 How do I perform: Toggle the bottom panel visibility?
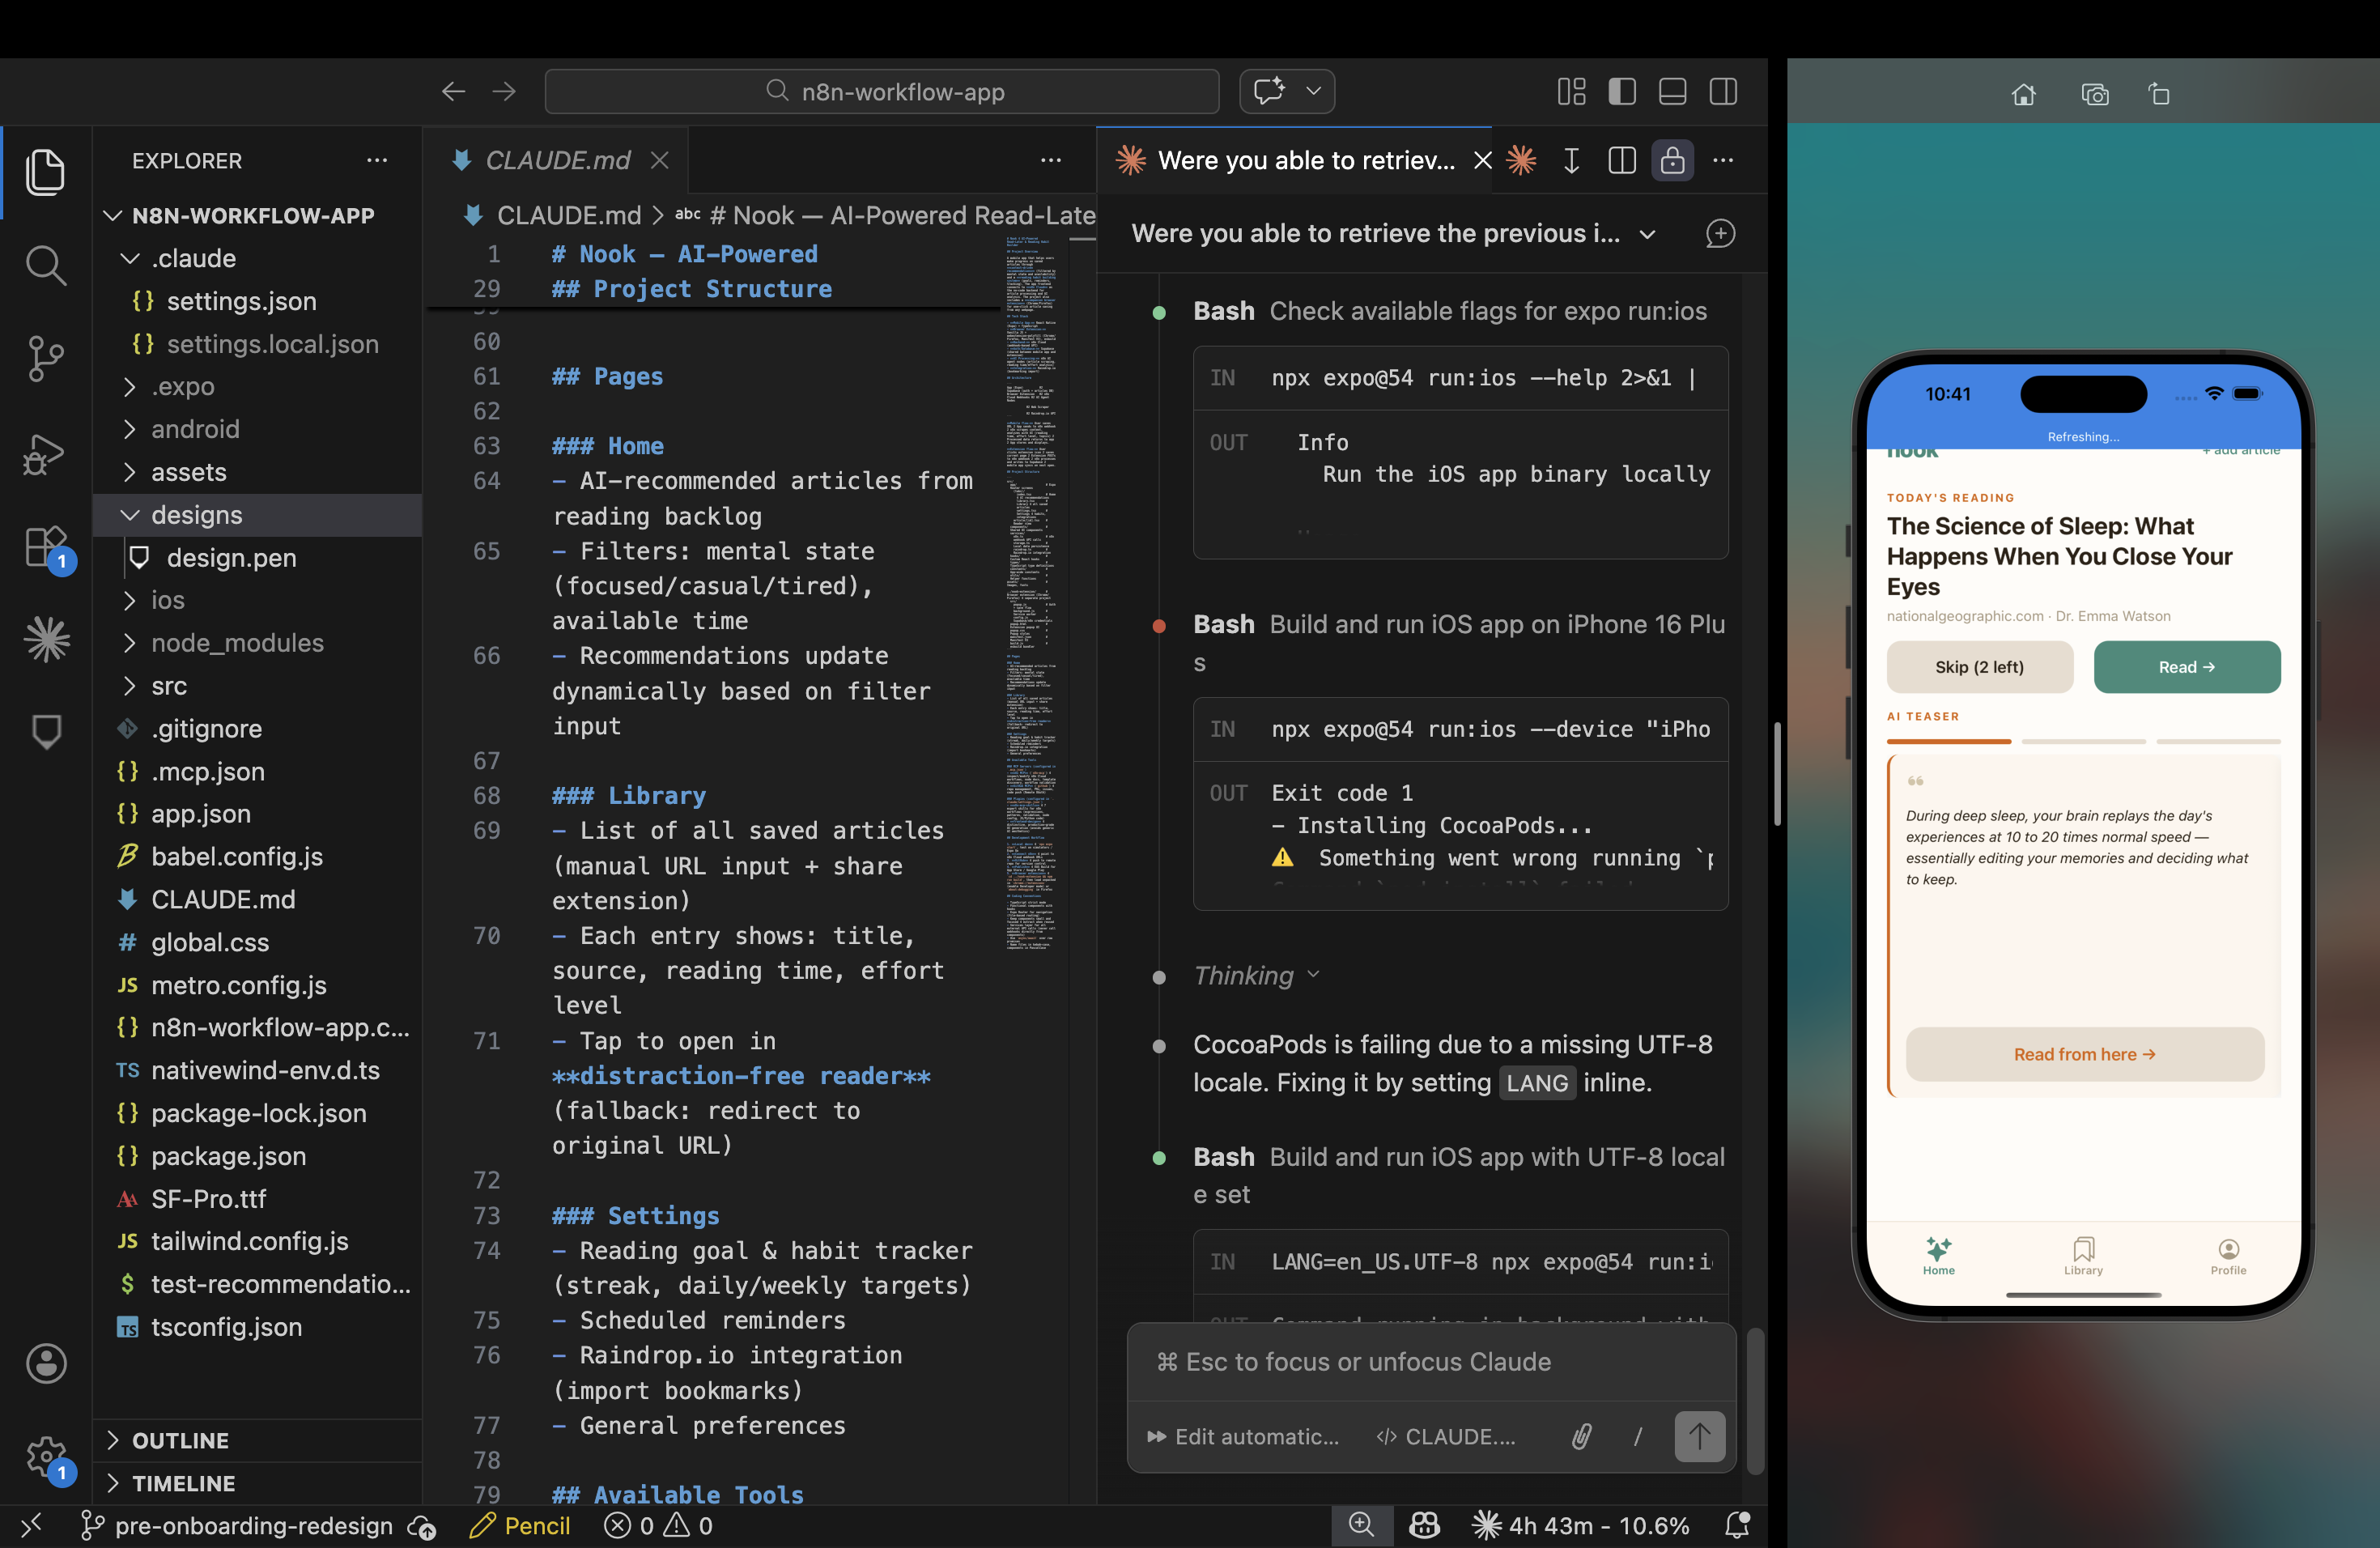coord(1673,92)
